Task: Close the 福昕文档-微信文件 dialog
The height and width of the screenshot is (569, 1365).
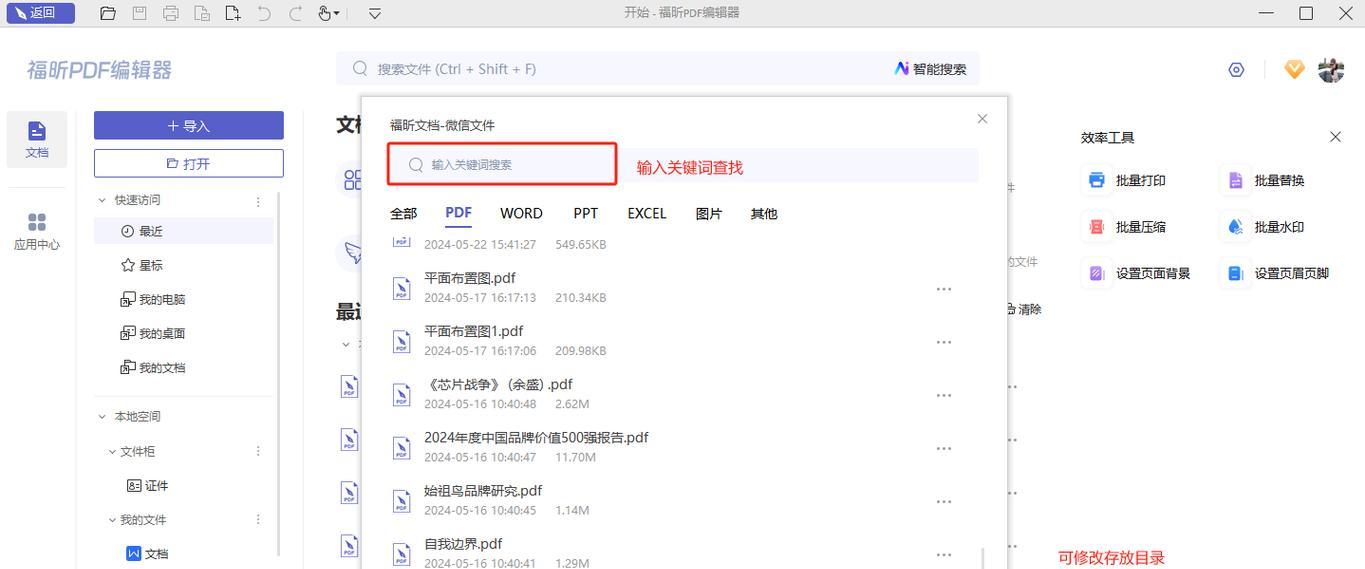Action: tap(982, 118)
